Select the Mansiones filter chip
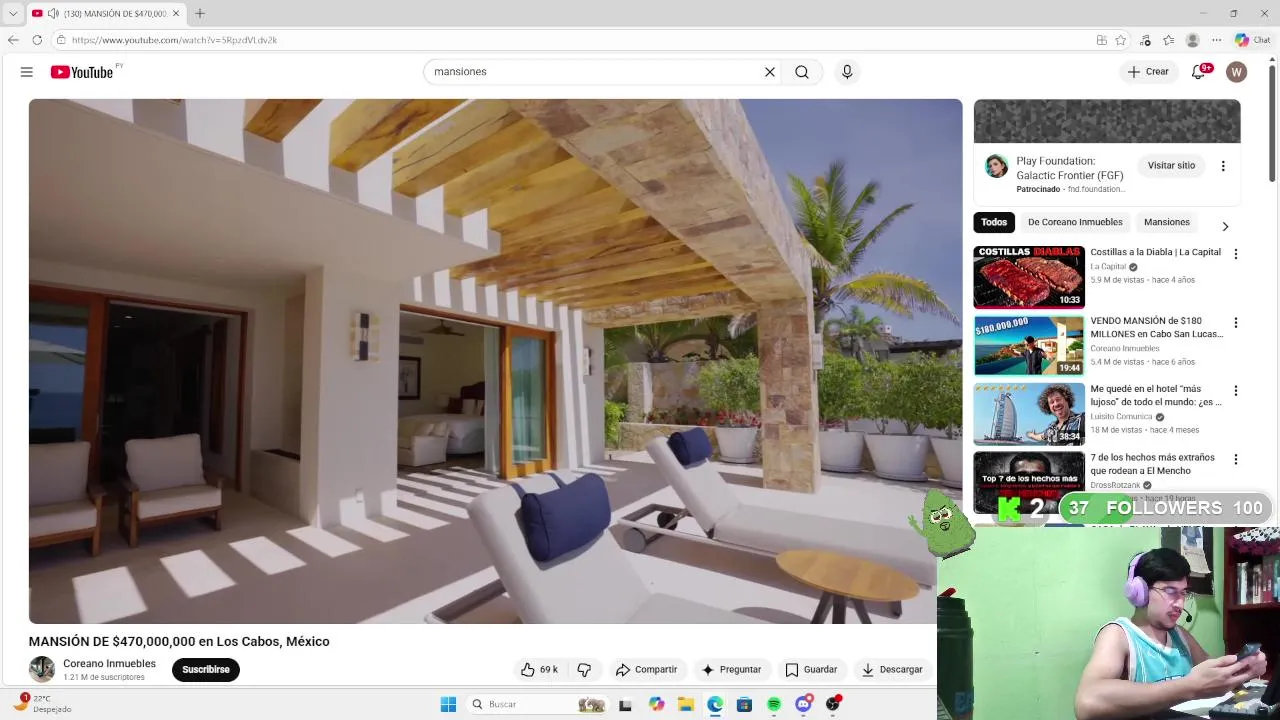Screen dimensions: 1280x720 click(x=1167, y=222)
